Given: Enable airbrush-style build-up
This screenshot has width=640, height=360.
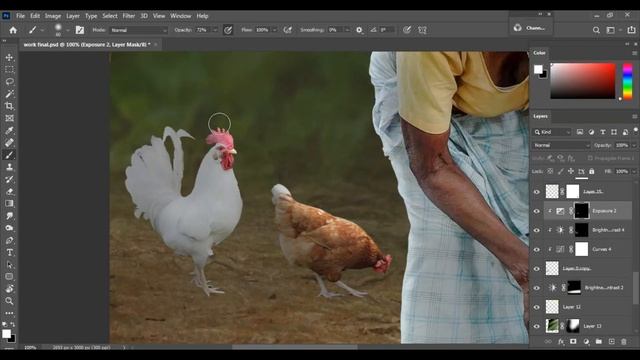Looking at the screenshot, I should (288, 30).
